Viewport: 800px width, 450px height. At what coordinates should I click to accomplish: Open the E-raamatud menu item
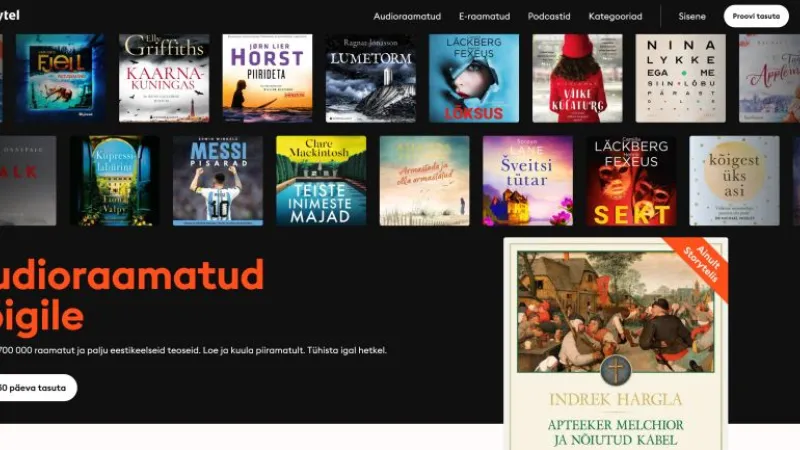click(x=484, y=16)
